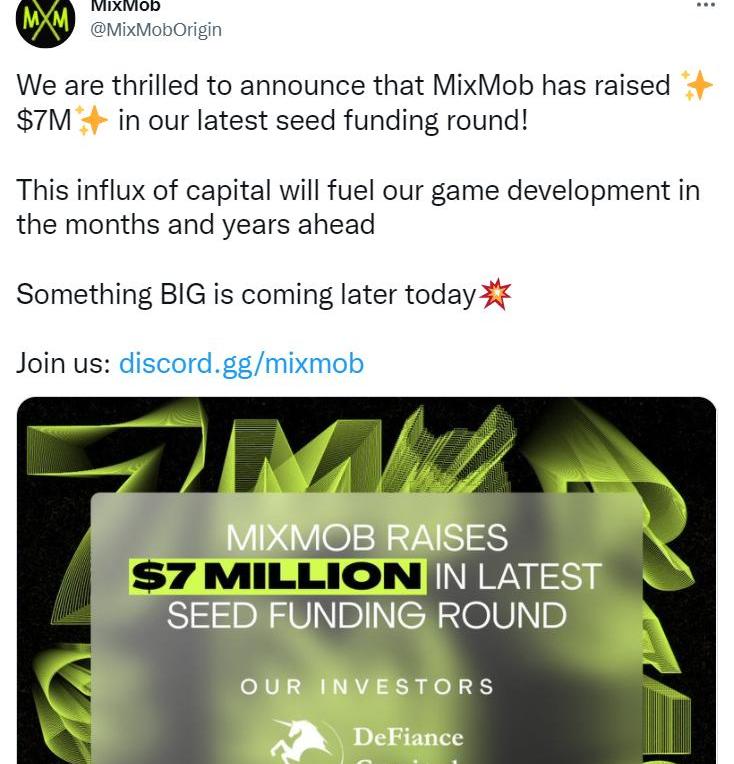
Task: Click the "$7M" amount in the tweet text
Action: 44,121
